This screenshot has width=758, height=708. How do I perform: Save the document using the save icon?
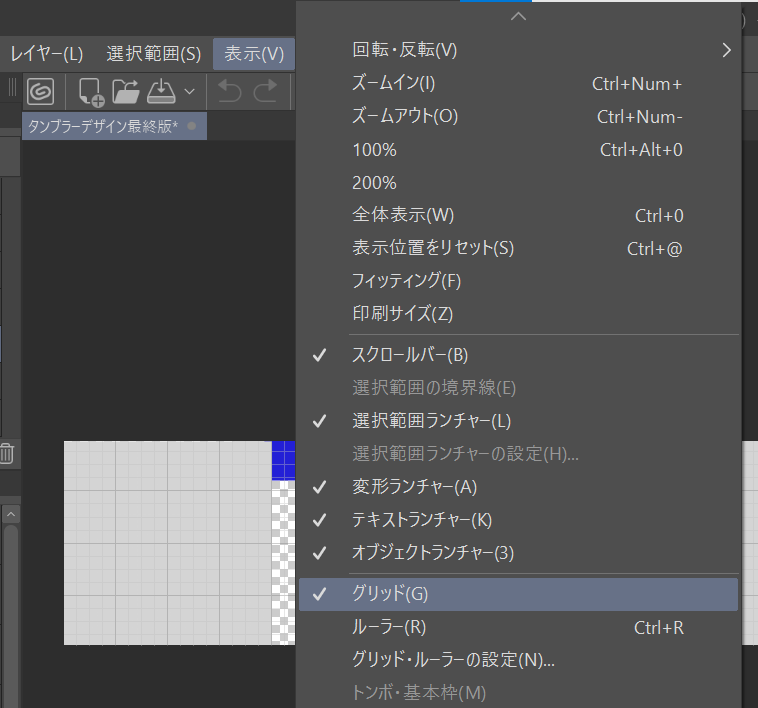(161, 91)
